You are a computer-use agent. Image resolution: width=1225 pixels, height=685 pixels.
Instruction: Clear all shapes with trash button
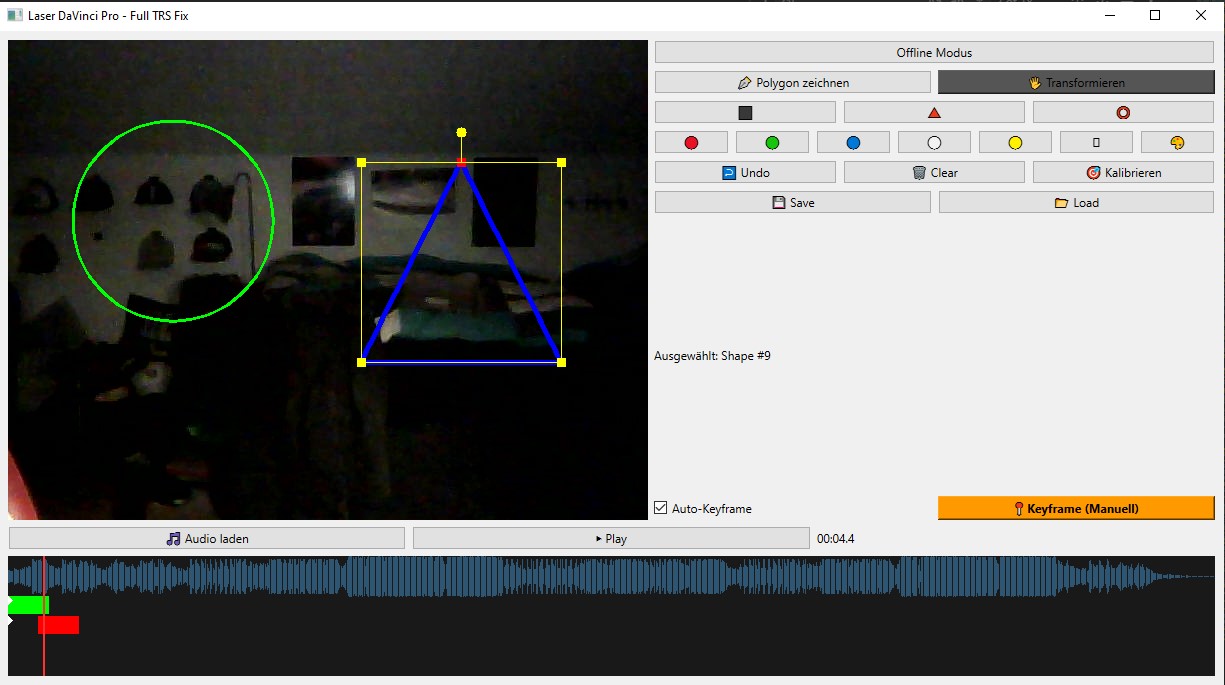tap(934, 173)
